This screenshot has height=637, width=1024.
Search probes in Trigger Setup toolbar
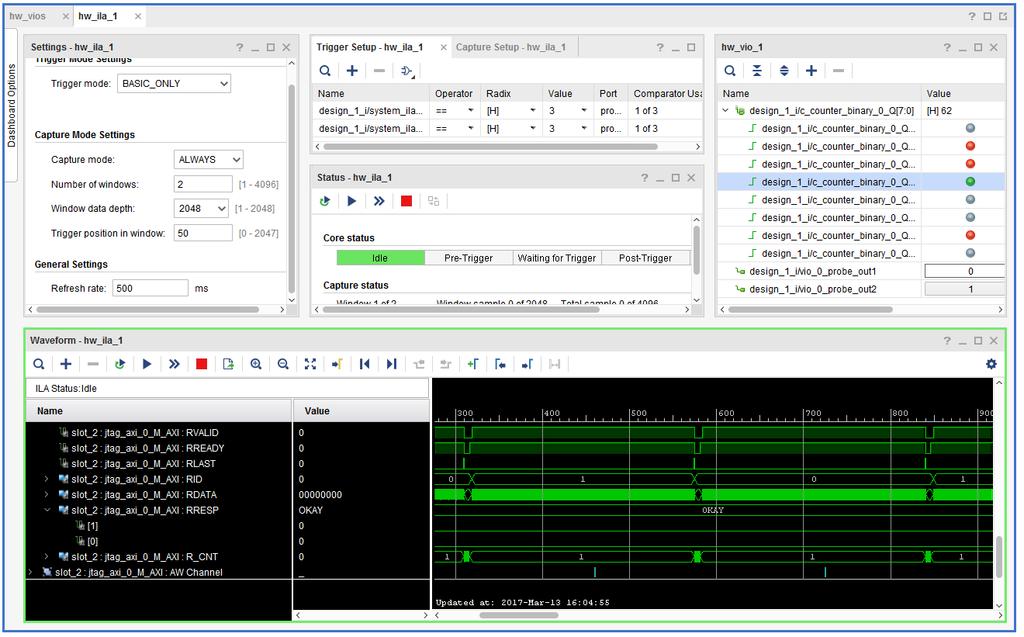tap(325, 71)
